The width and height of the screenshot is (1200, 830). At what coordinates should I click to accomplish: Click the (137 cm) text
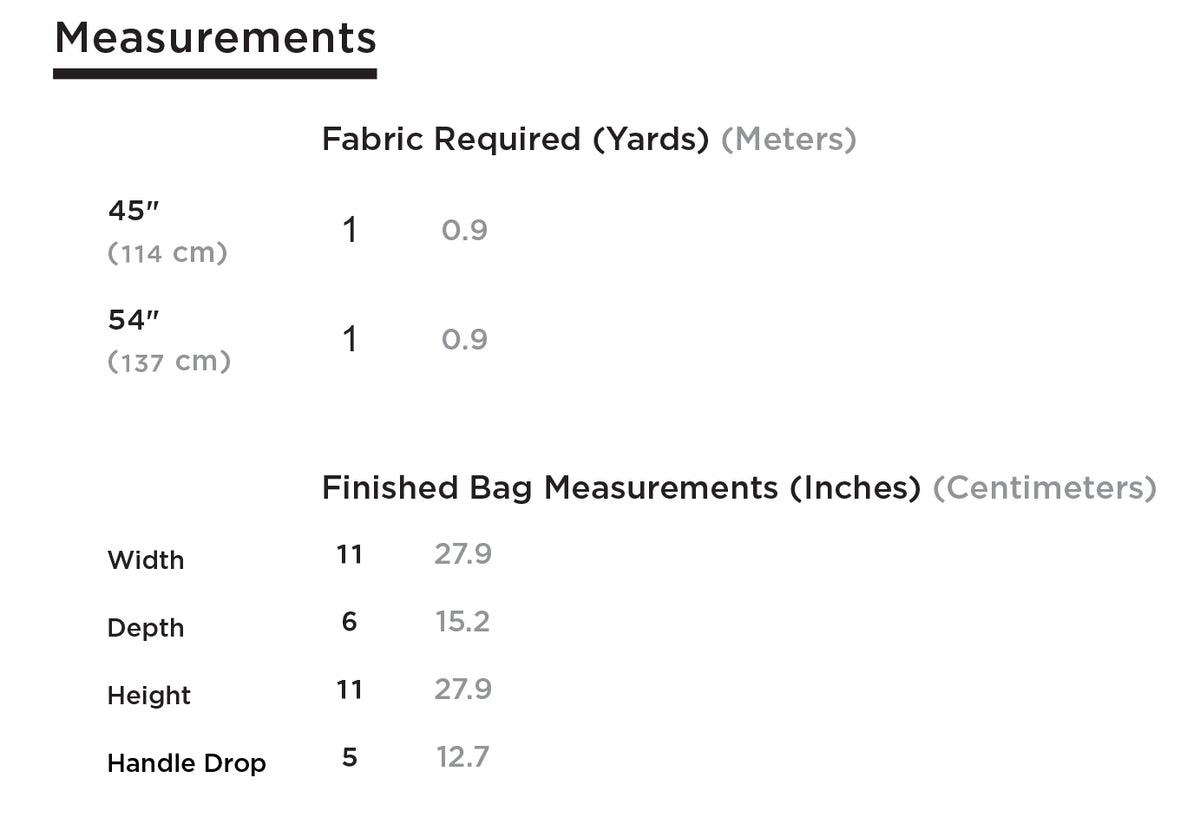(x=168, y=361)
